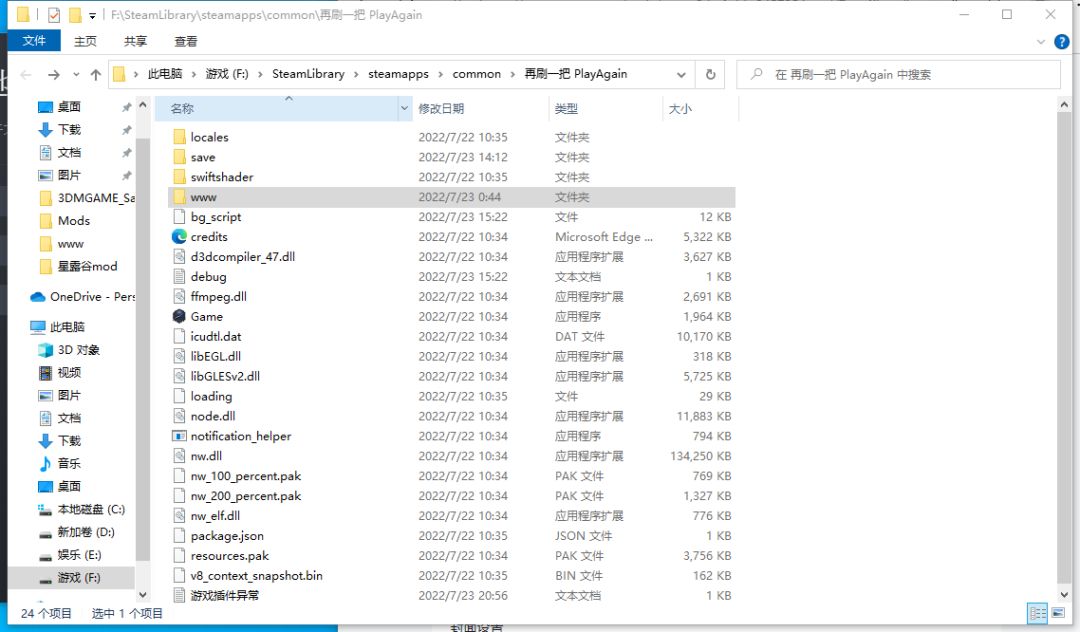
Task: Select 3DMGAME_Sa folder in sidebar
Action: click(x=87, y=198)
